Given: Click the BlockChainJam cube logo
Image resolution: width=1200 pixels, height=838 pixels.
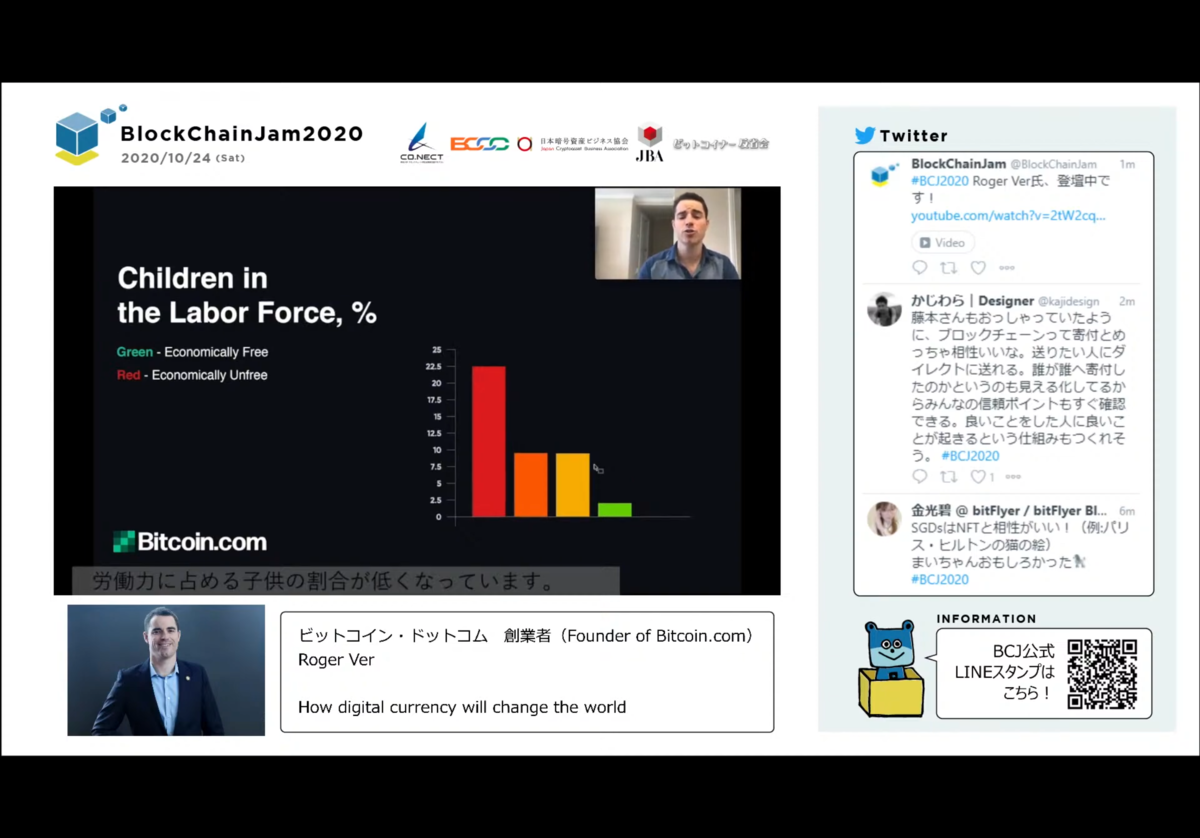Looking at the screenshot, I should point(90,135).
